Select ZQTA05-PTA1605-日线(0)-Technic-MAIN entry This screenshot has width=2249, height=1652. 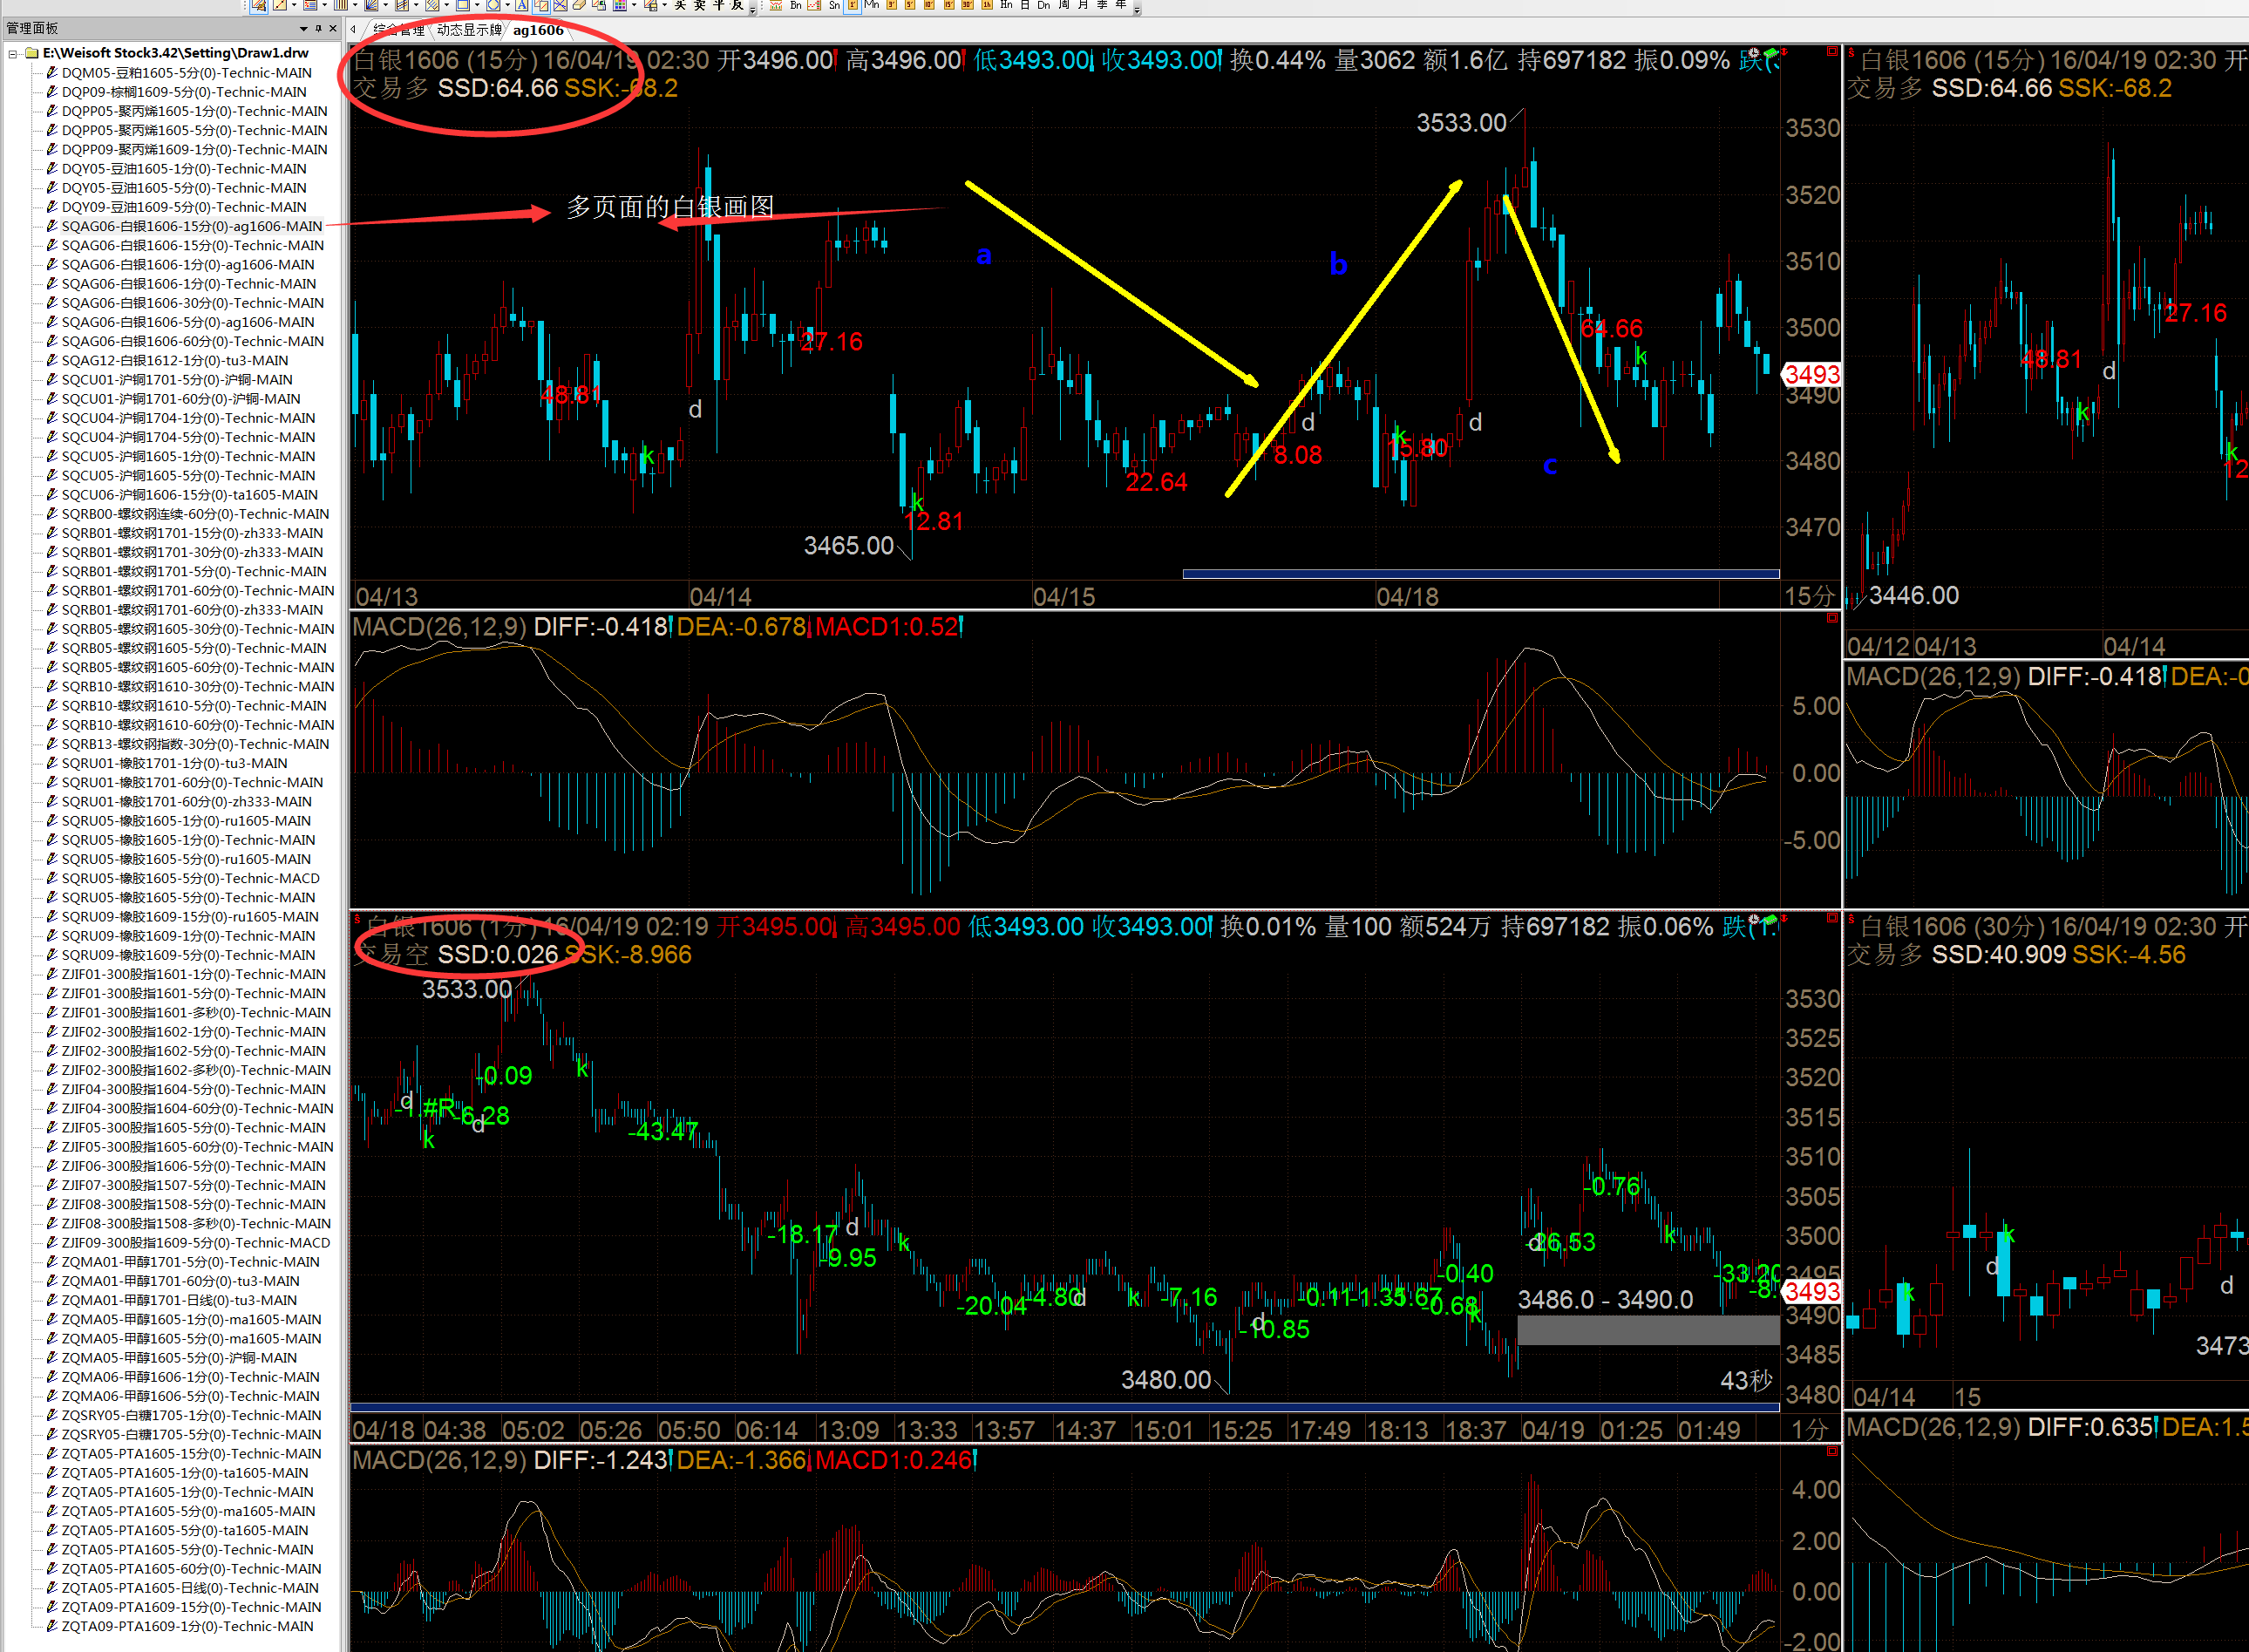191,1588
